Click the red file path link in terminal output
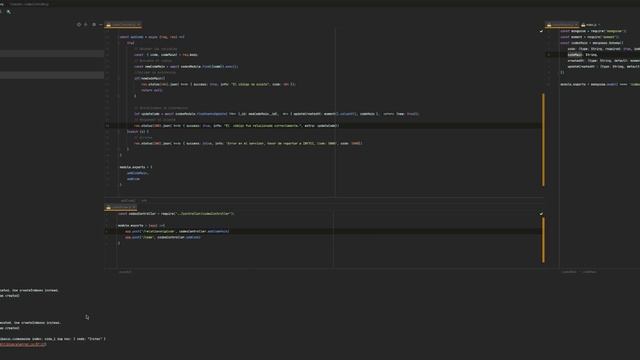 tap(23, 344)
